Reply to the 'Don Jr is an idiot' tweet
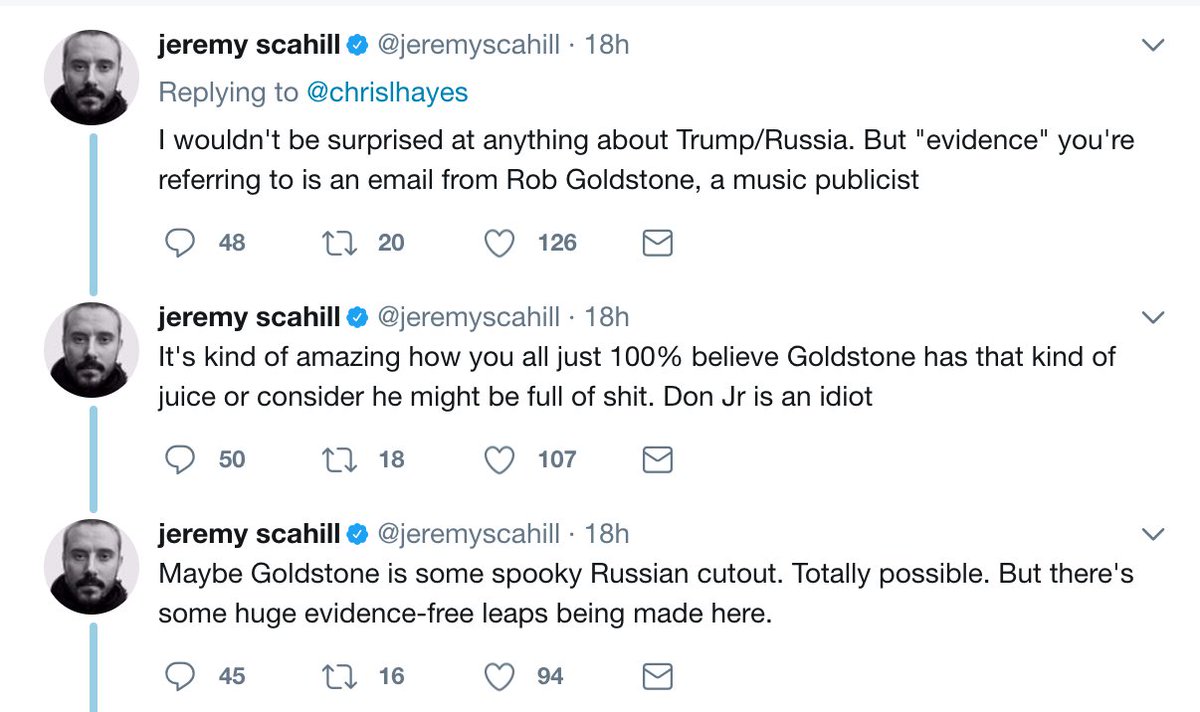 179,459
